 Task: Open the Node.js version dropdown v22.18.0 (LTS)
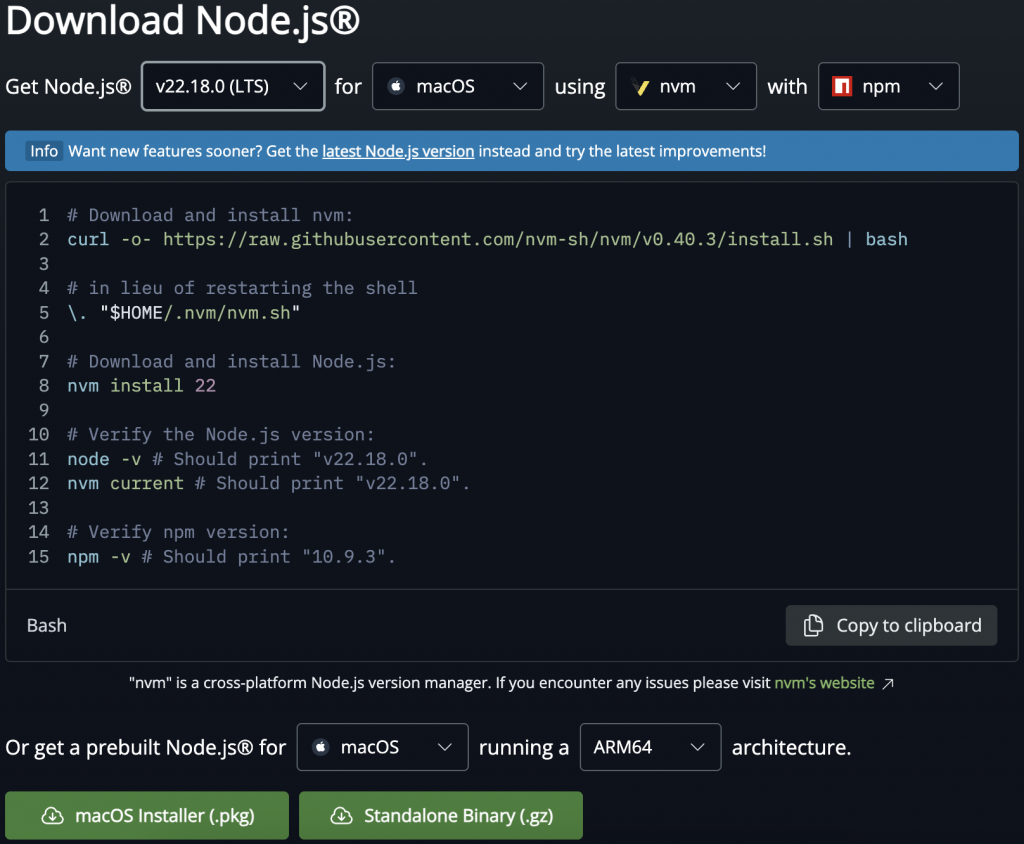click(233, 86)
